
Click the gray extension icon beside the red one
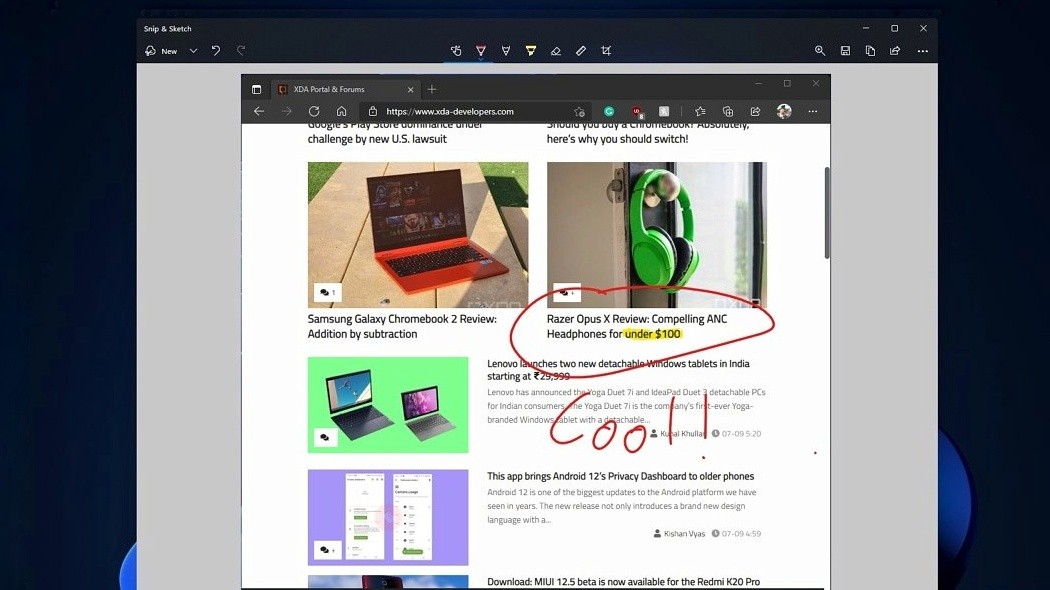[664, 111]
